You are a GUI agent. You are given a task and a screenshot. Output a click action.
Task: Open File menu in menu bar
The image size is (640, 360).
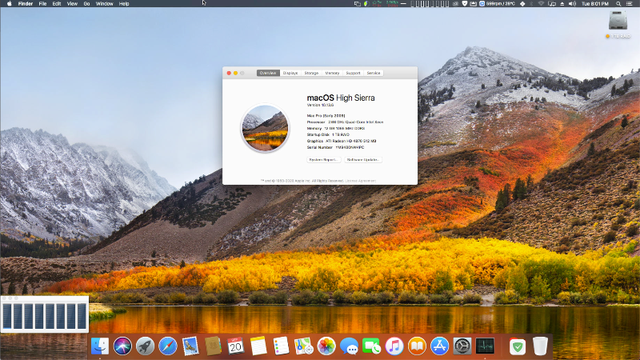pyautogui.click(x=42, y=4)
